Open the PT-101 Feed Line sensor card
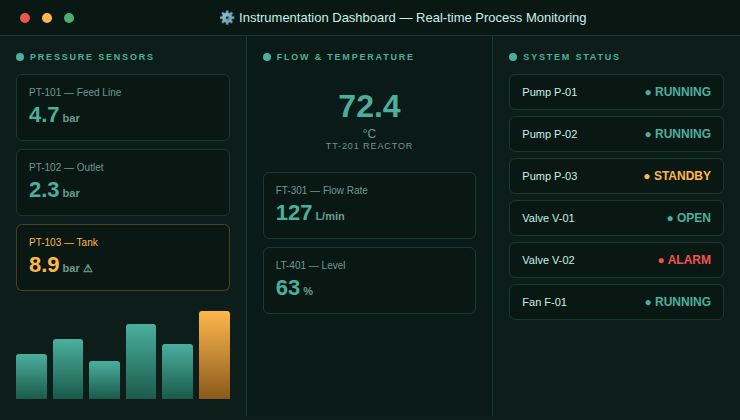 (x=123, y=107)
